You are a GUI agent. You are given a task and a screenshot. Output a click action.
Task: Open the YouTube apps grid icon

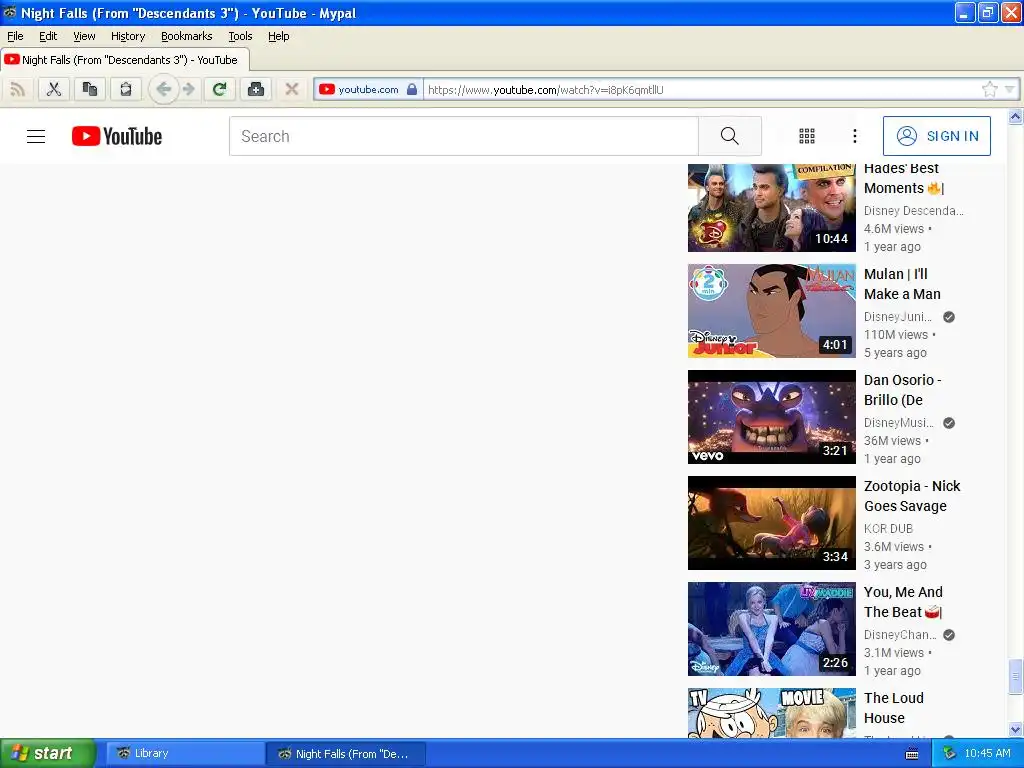tap(807, 136)
